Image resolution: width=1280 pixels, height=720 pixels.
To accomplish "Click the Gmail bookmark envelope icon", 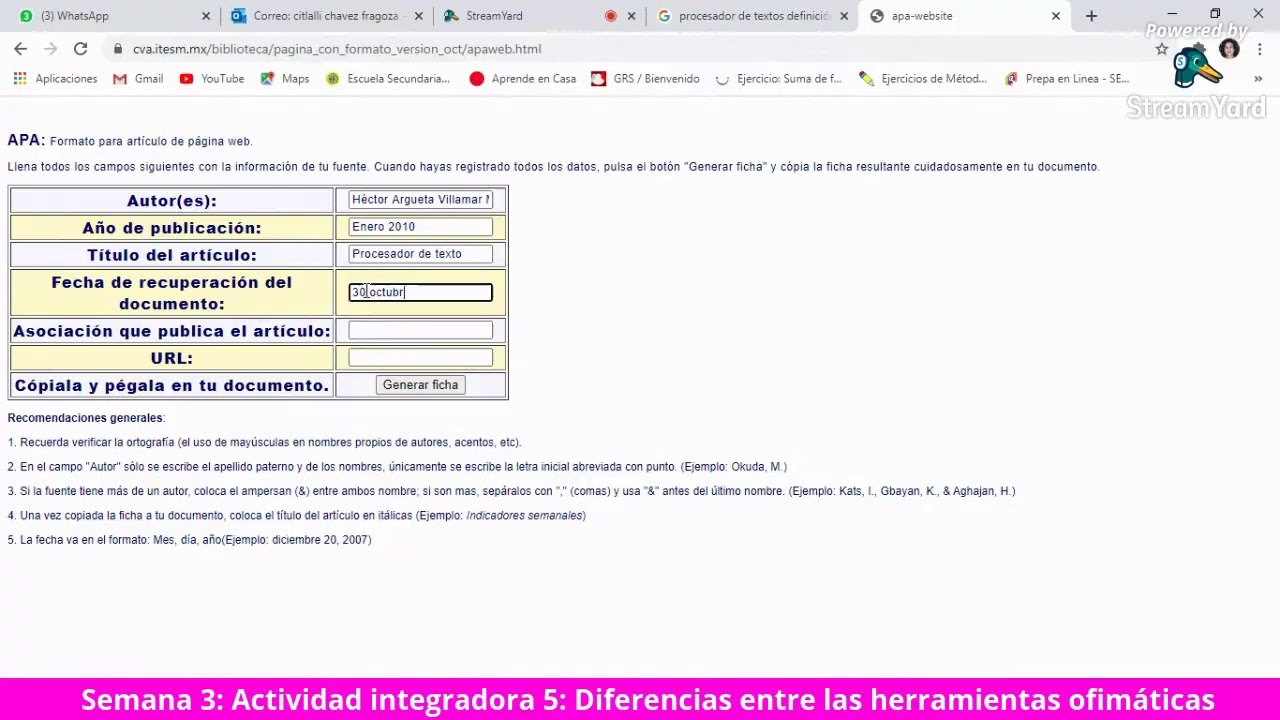I will point(120,79).
